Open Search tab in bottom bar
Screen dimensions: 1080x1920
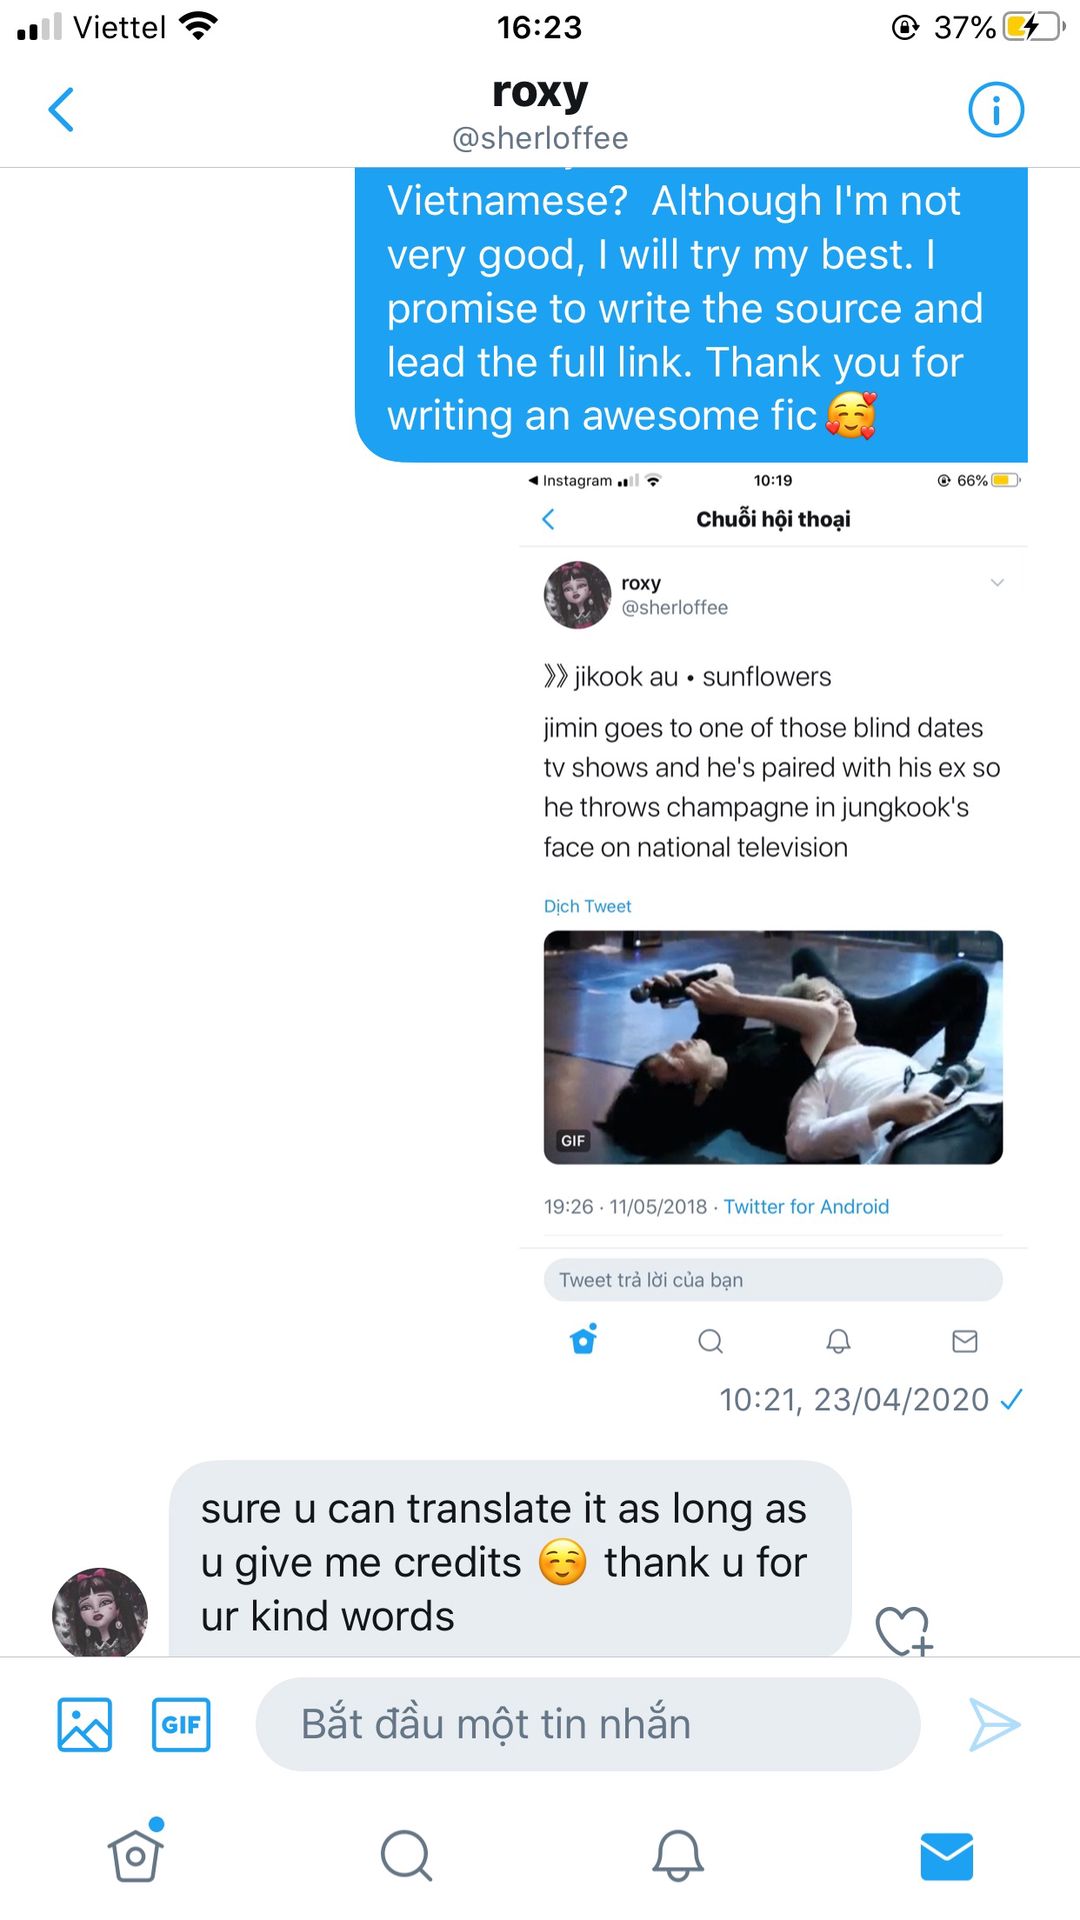[406, 1856]
